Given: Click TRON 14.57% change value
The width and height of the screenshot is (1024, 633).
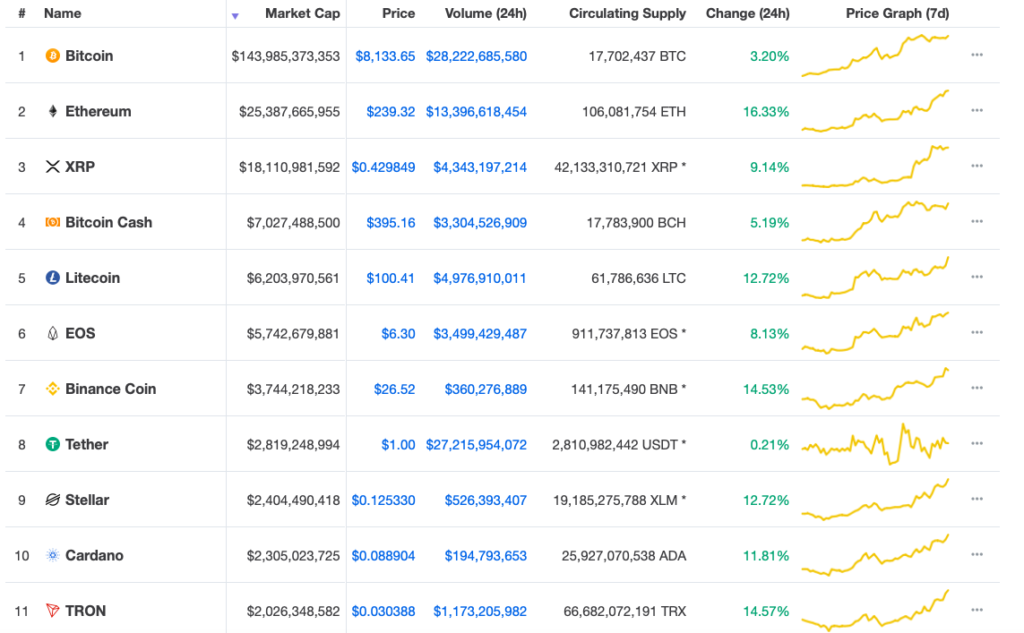Looking at the screenshot, I should [x=766, y=611].
